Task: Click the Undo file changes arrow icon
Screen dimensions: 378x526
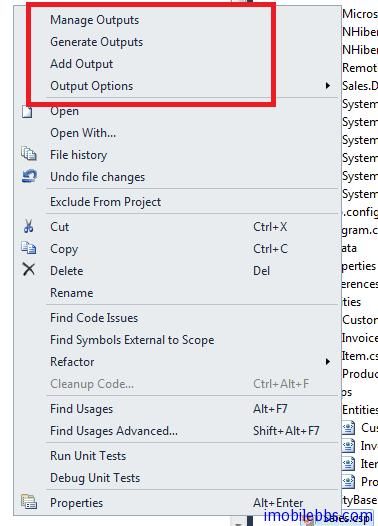Action: tap(29, 176)
